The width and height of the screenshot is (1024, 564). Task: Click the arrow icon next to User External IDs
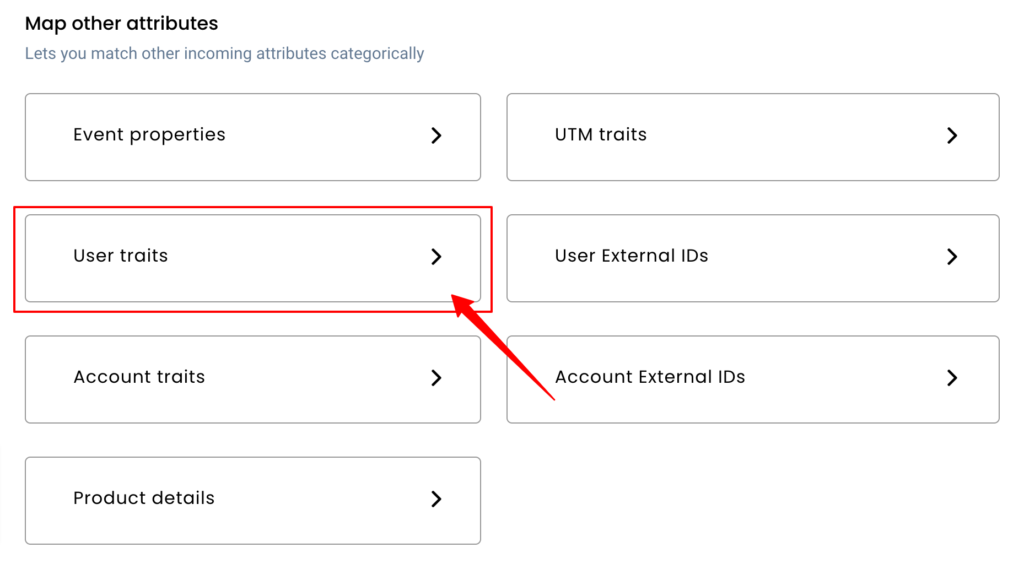pyautogui.click(x=952, y=257)
